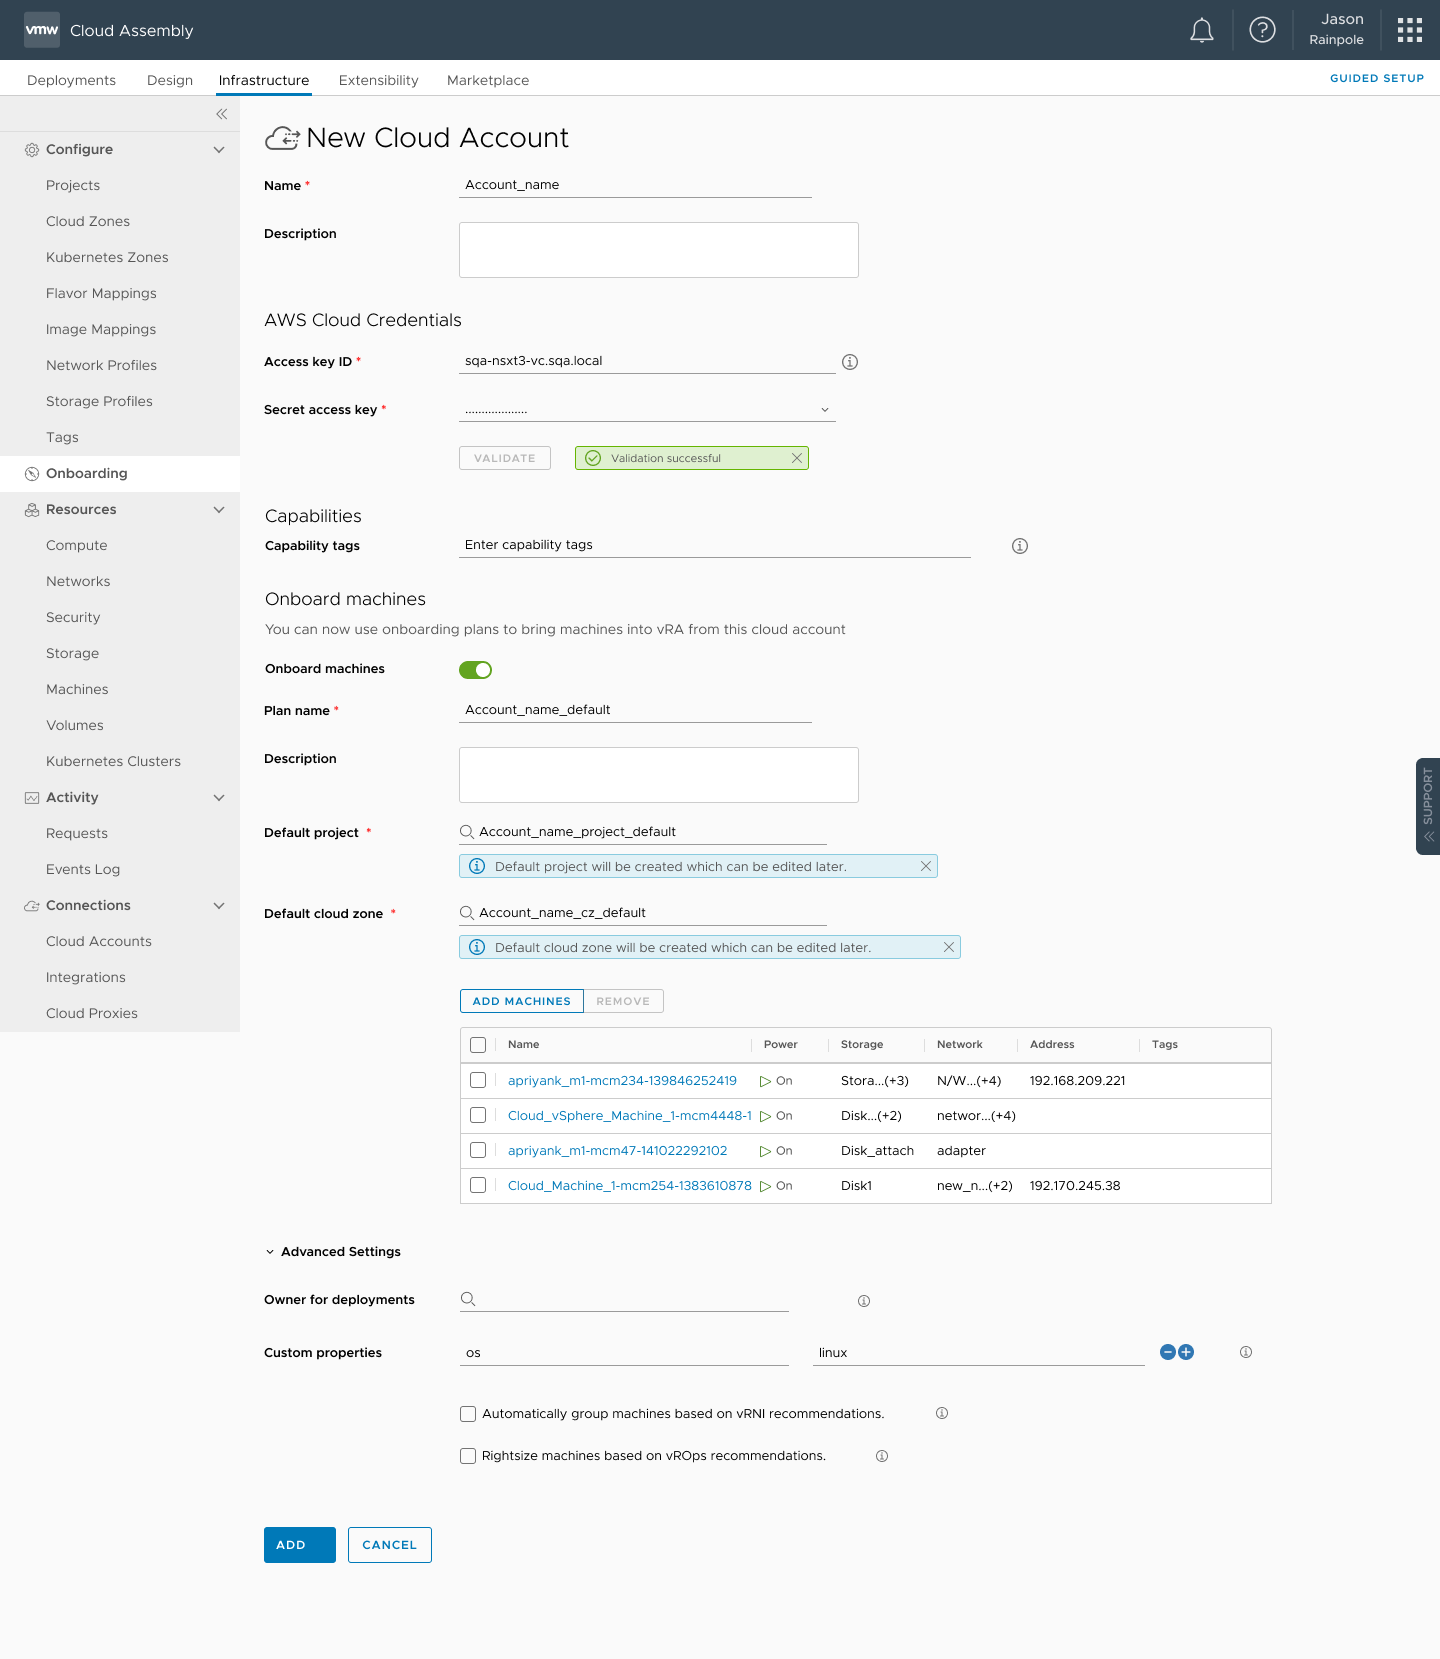This screenshot has width=1440, height=1659.
Task: Click the custom property value field 'linux'
Action: 979,1353
